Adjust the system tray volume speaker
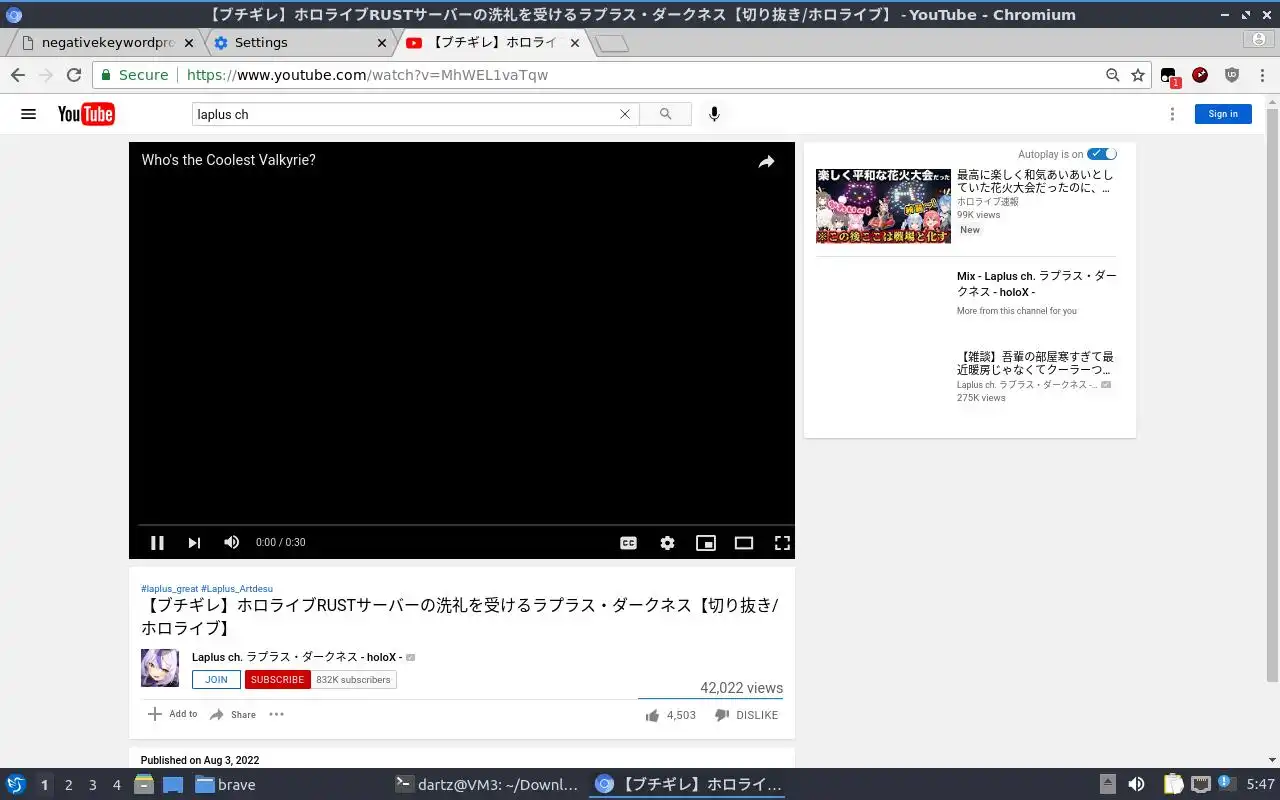 point(1136,785)
